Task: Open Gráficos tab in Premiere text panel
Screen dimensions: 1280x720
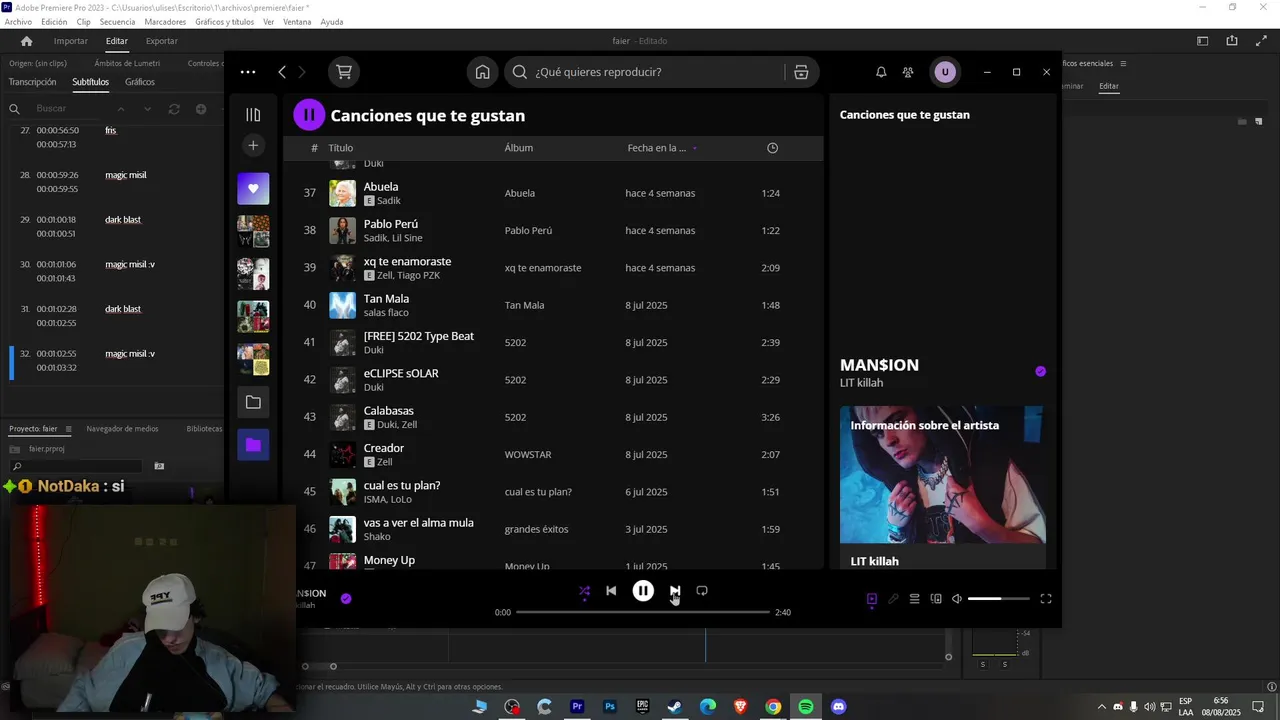Action: click(x=140, y=82)
